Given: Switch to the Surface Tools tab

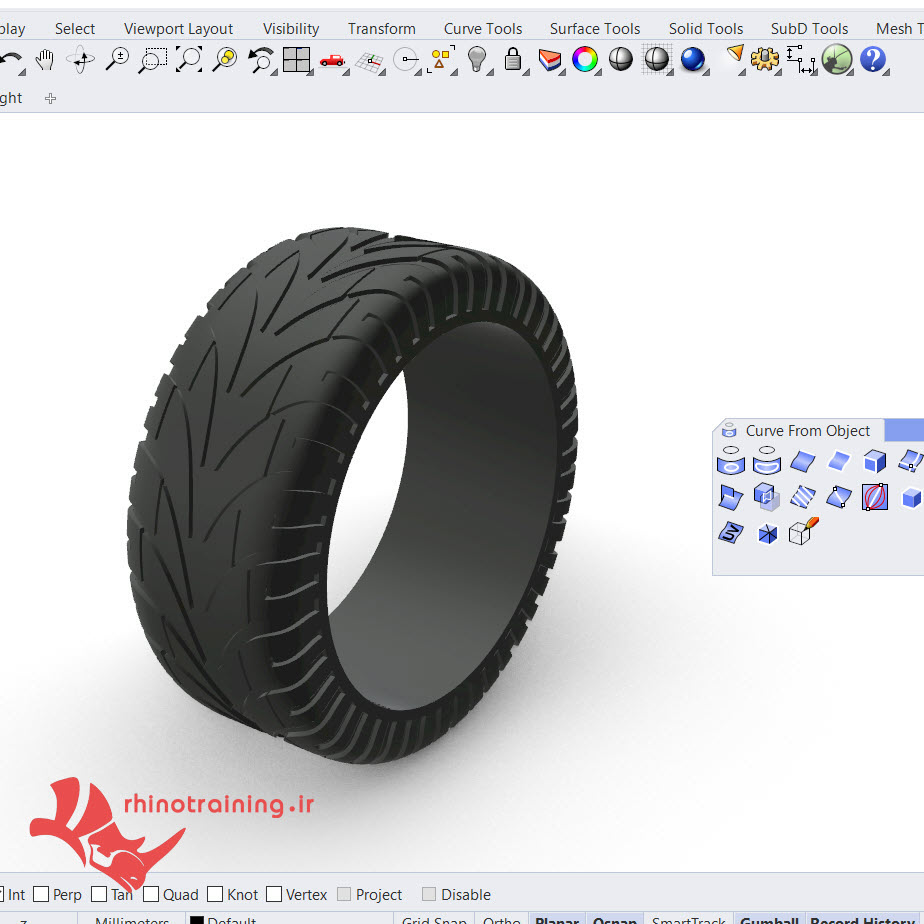Looking at the screenshot, I should [594, 28].
